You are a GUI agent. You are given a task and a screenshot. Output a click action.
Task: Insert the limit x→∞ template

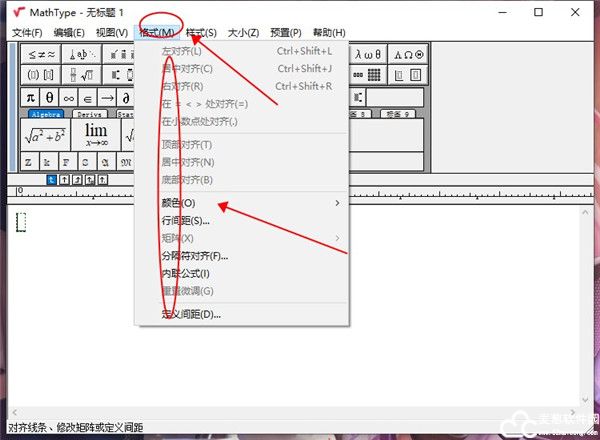click(x=95, y=135)
